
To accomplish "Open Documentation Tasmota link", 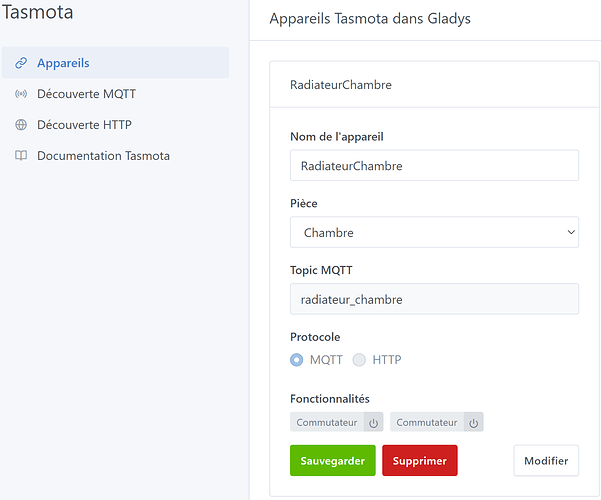I will click(103, 156).
